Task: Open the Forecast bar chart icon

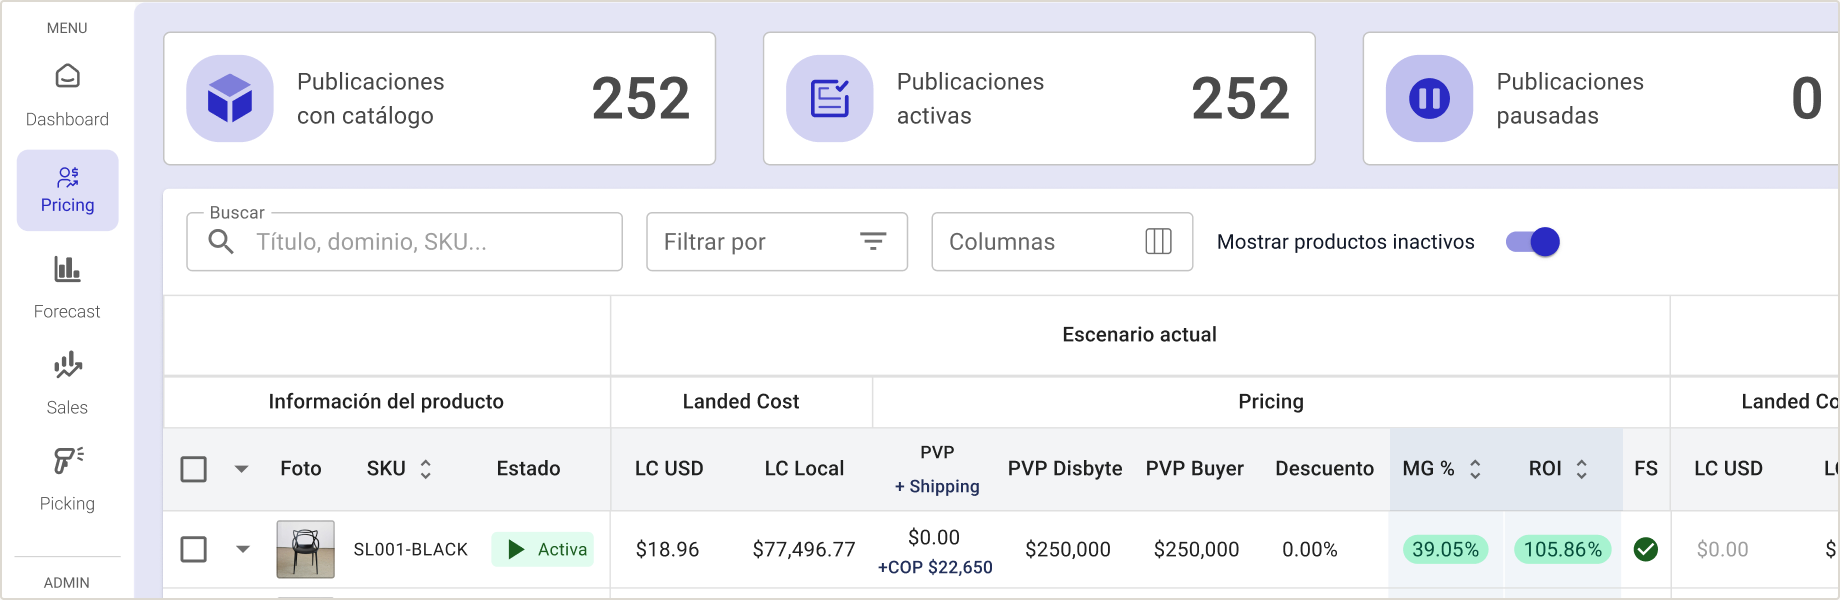Action: (67, 269)
